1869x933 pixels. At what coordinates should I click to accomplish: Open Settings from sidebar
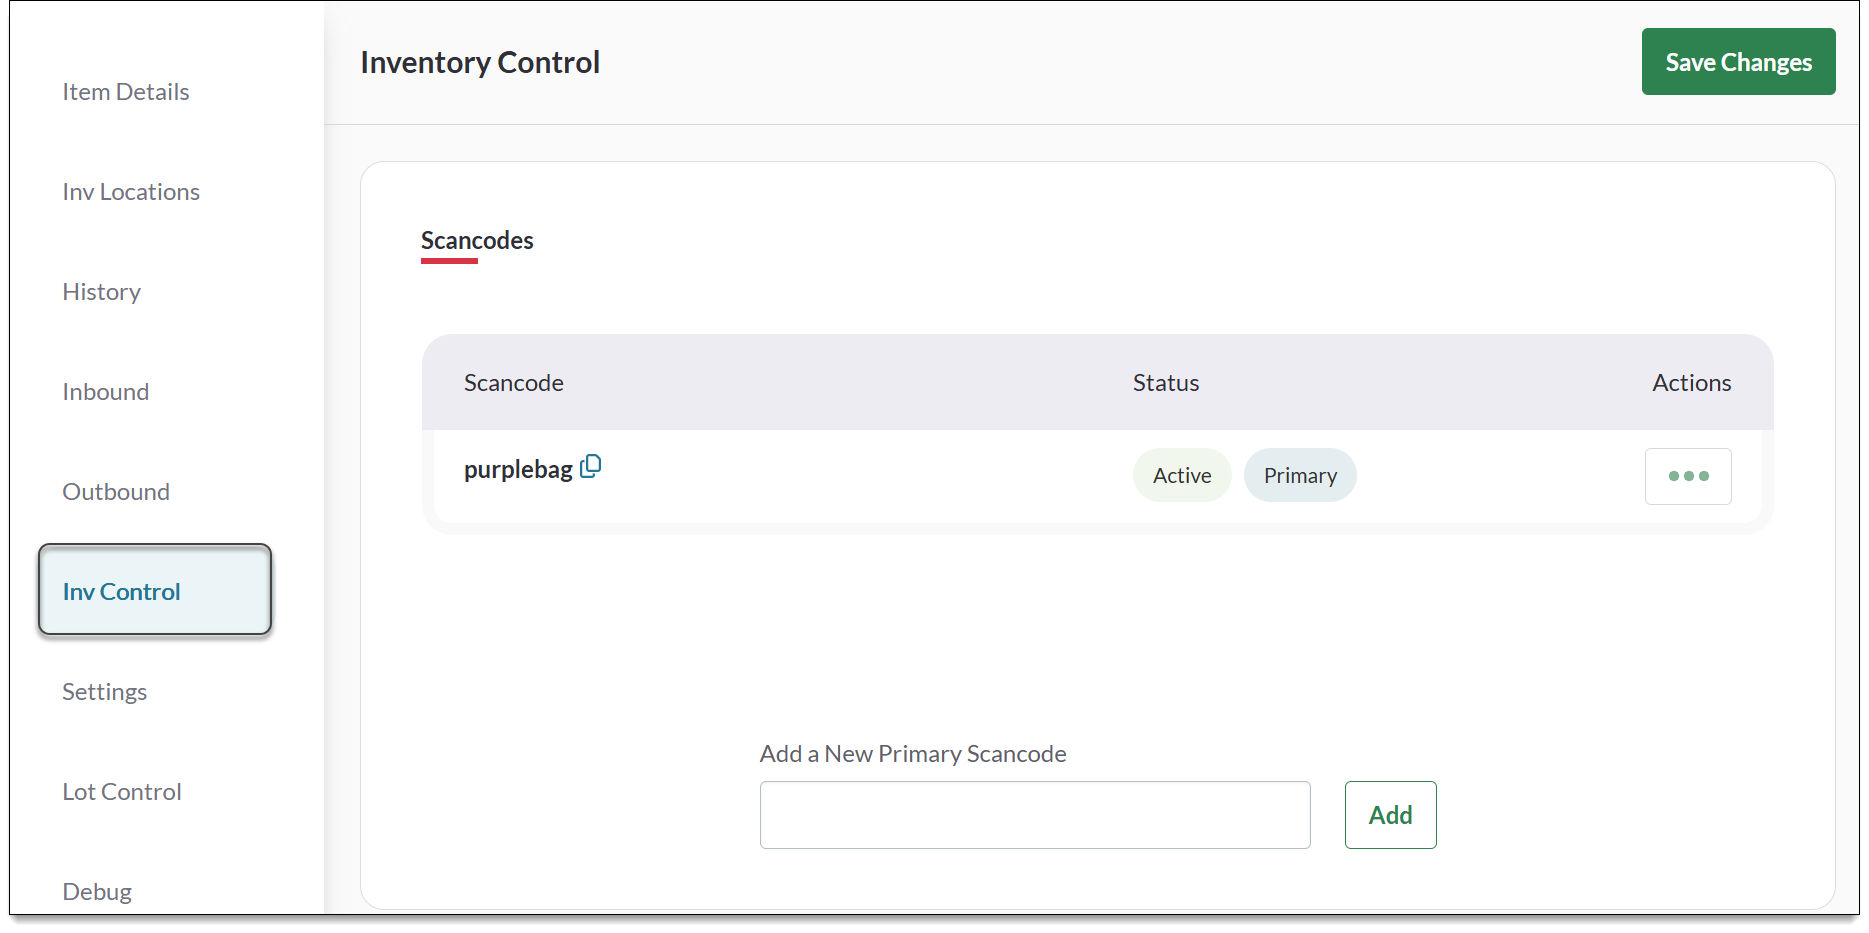point(104,692)
